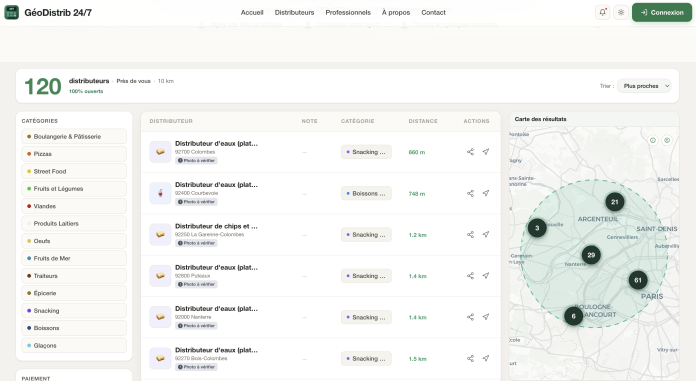Click the Carte des résultats heading
696x381 pixels.
pos(540,119)
